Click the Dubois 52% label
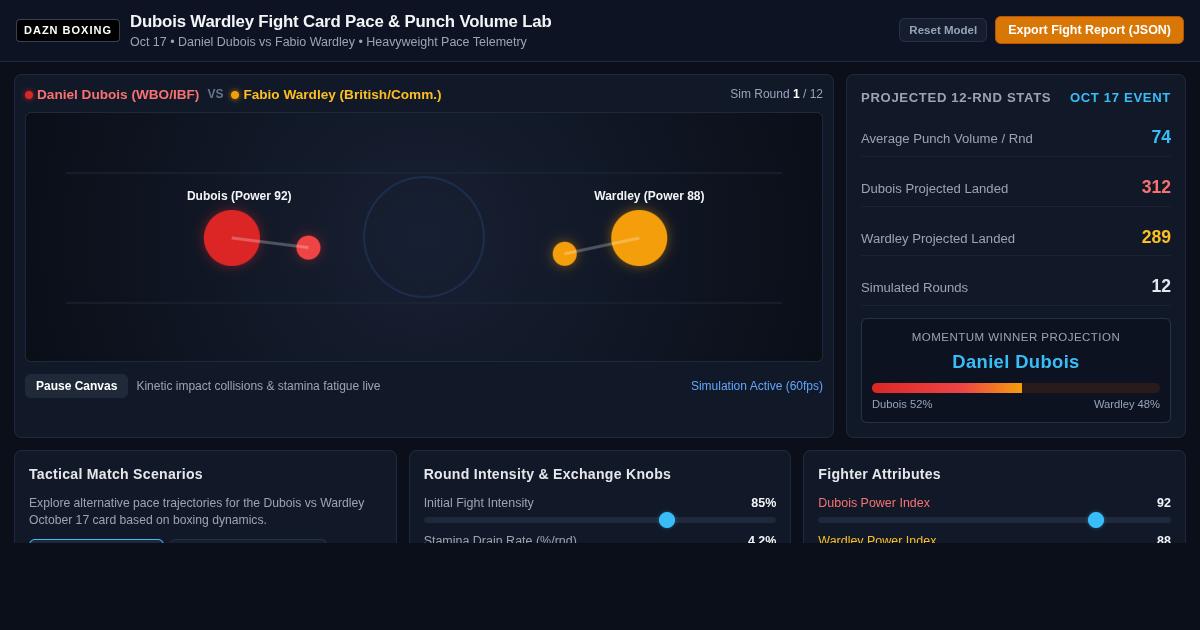 click(902, 404)
